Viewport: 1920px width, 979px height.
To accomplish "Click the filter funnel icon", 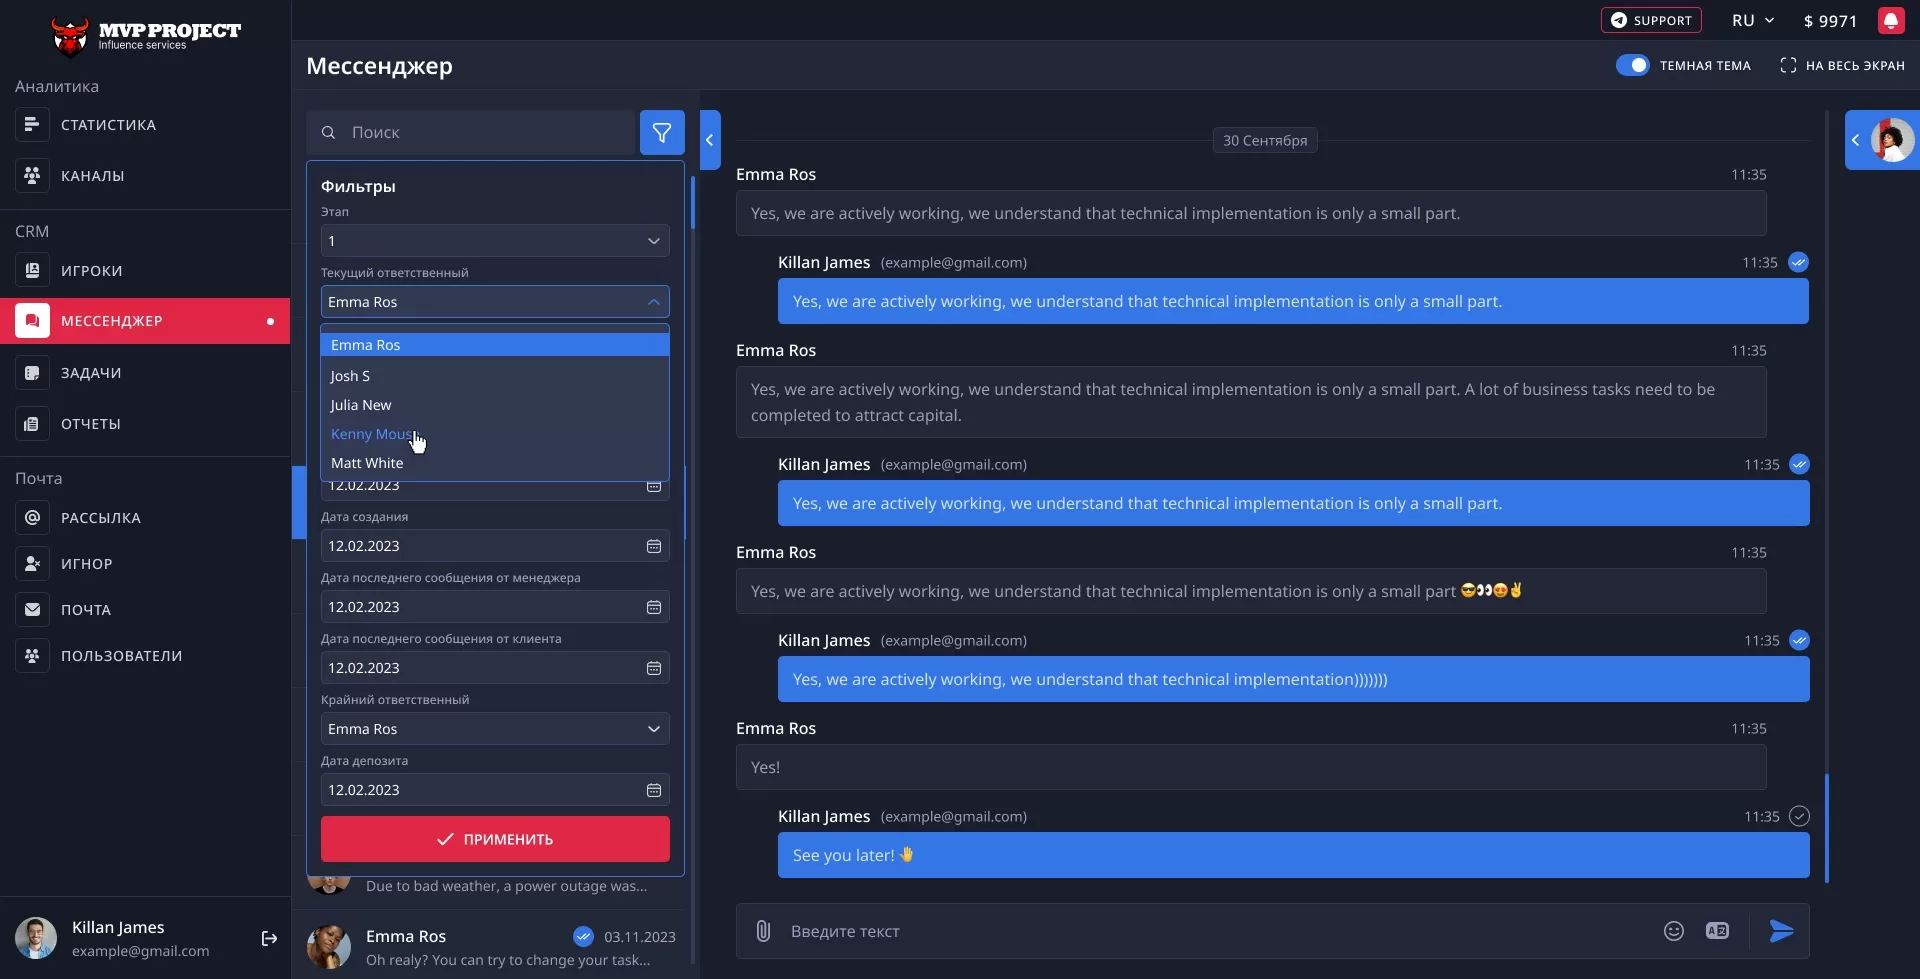I will pos(662,132).
